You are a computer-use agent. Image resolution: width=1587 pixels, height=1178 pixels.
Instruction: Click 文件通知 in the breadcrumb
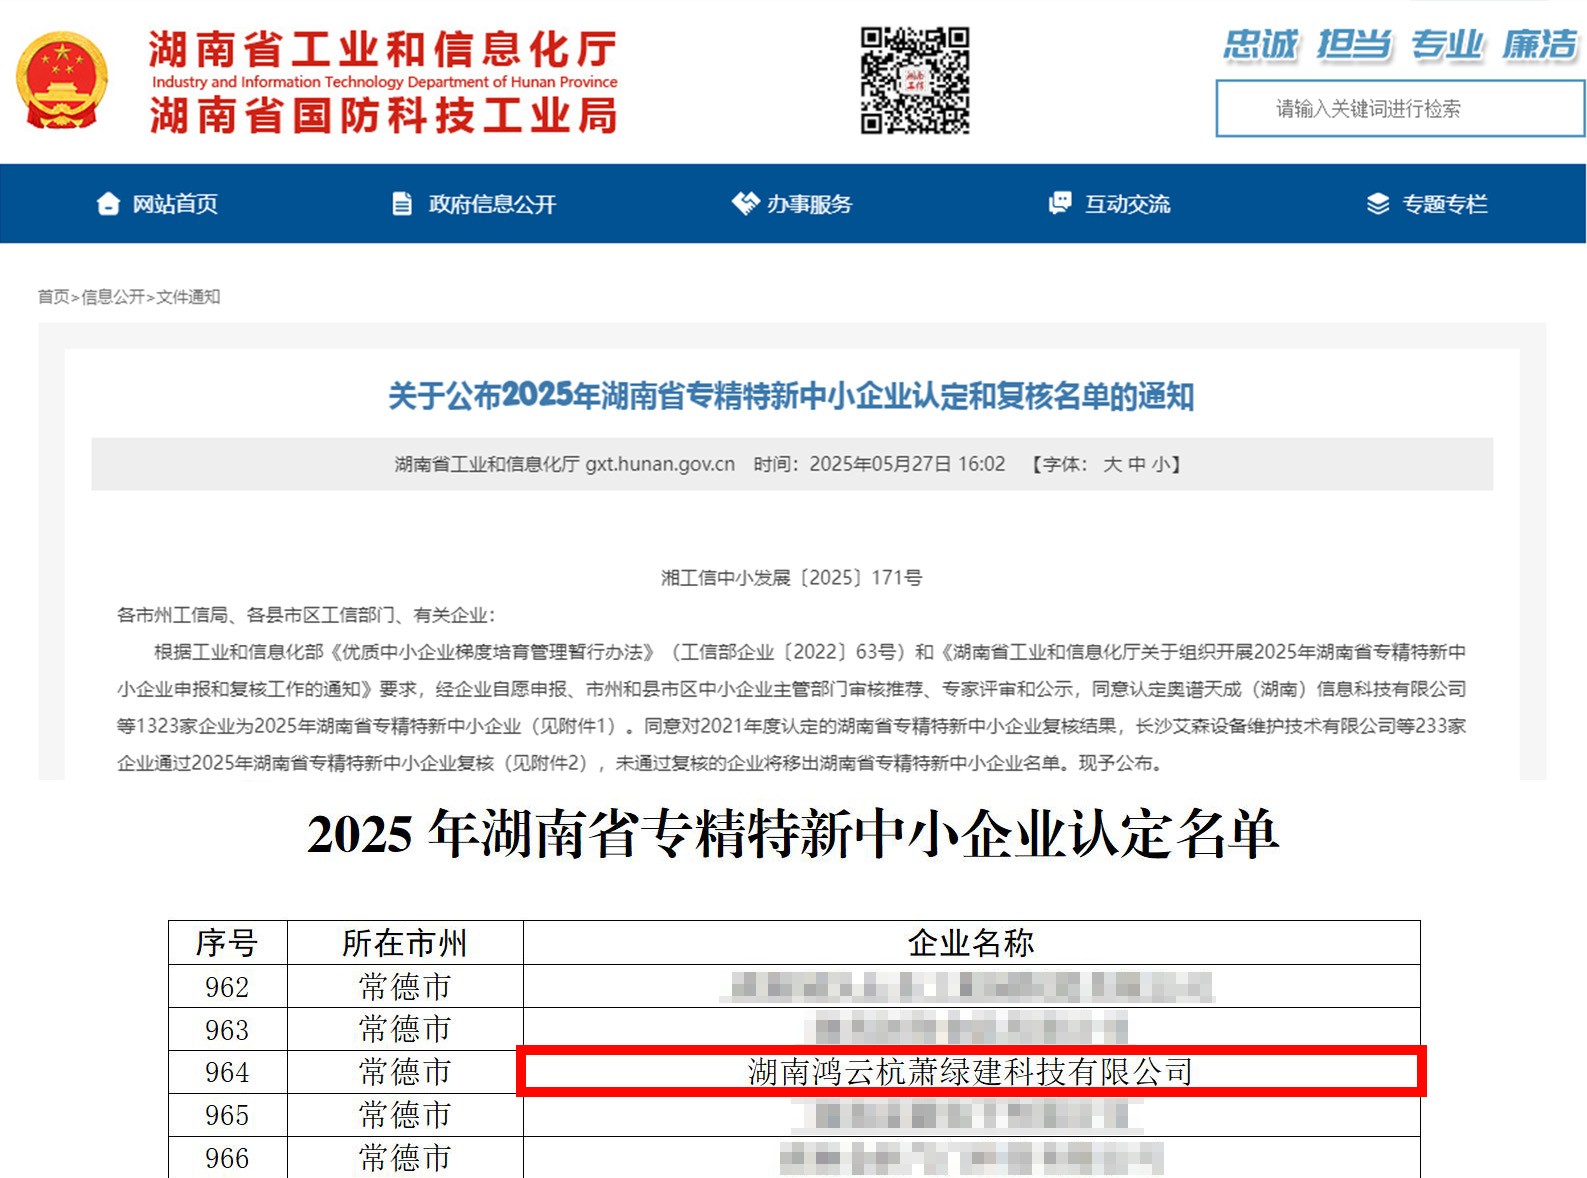pyautogui.click(x=188, y=297)
